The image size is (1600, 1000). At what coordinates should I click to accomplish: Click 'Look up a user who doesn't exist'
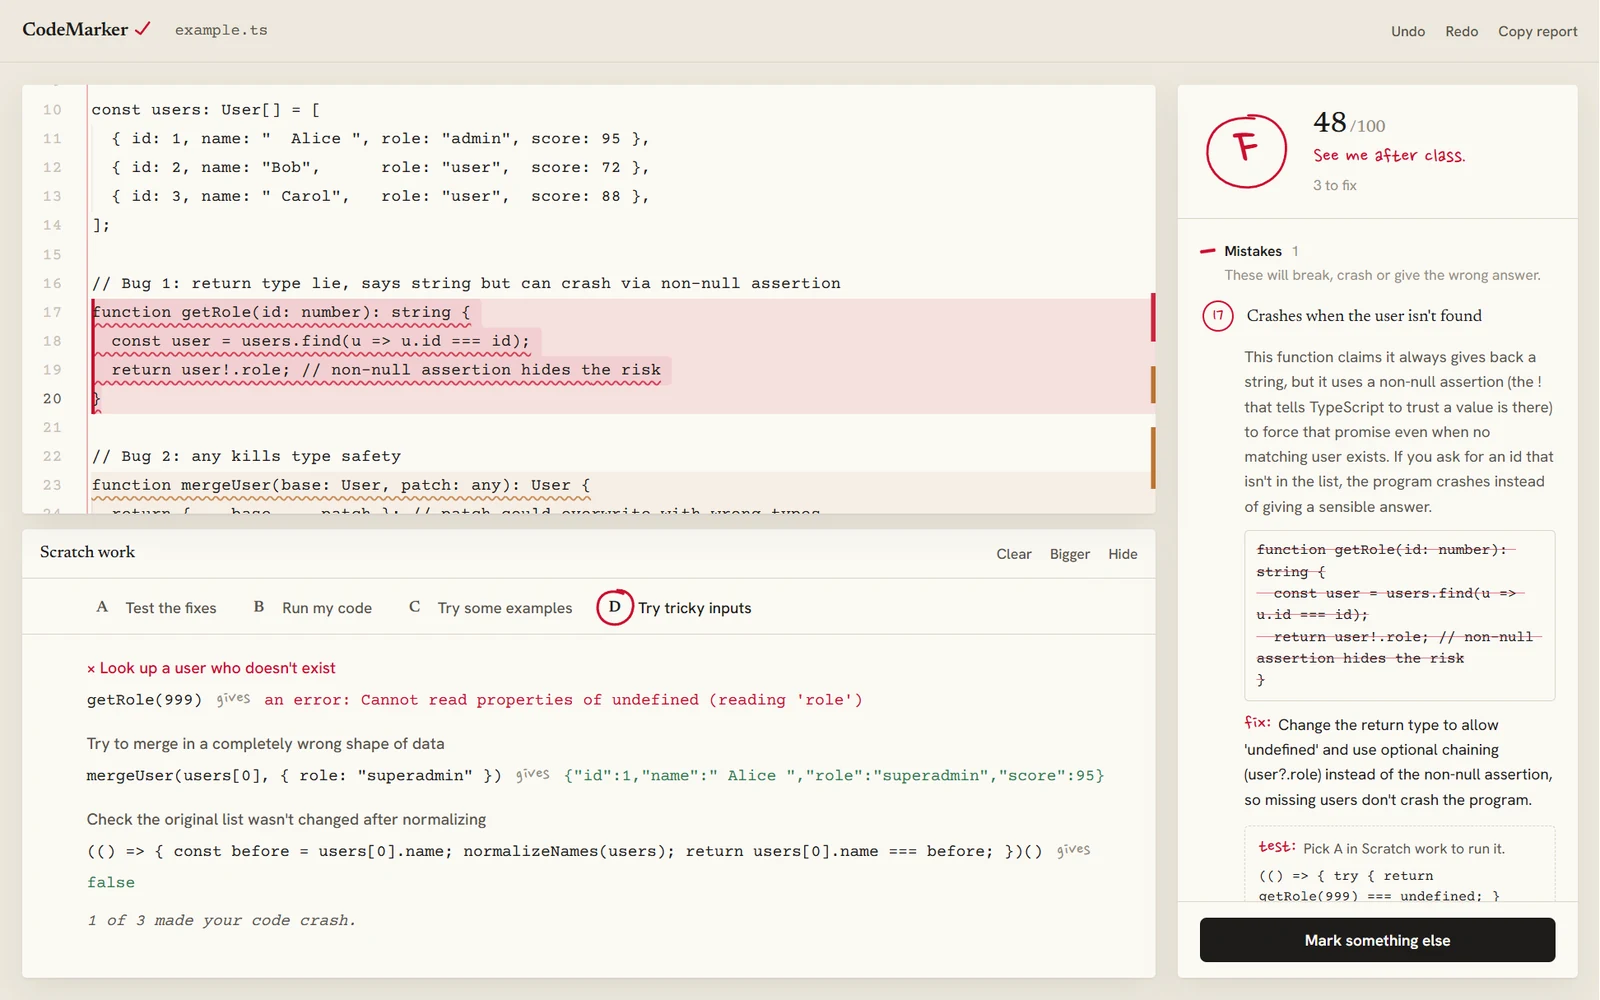(x=217, y=668)
